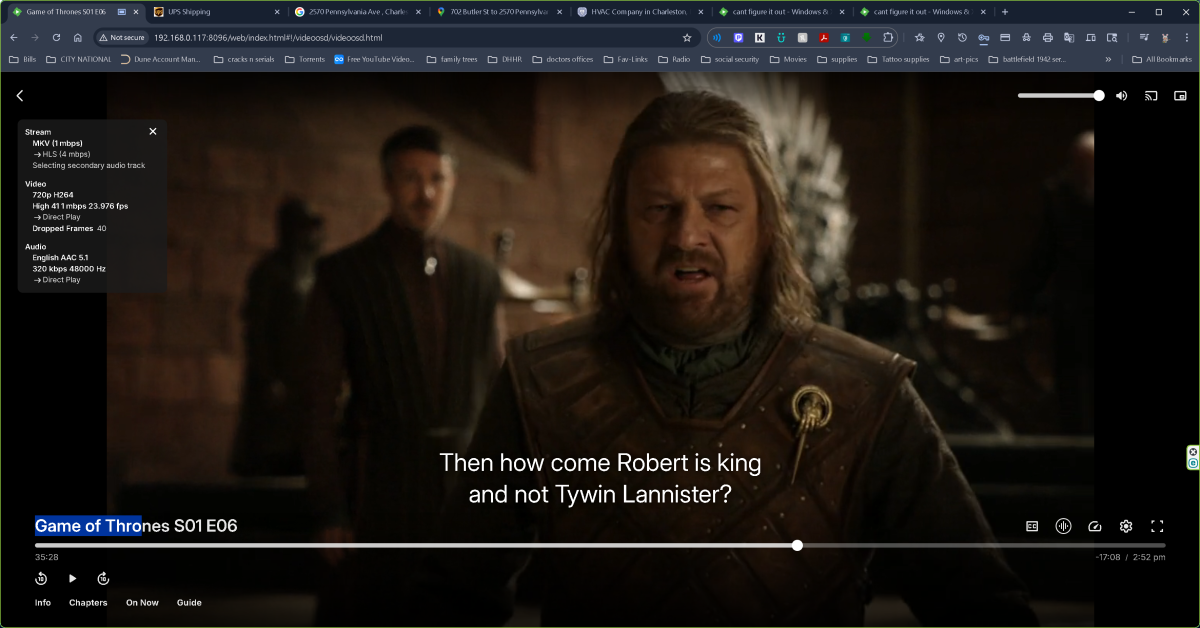Open a new browser tab

click(x=1005, y=12)
